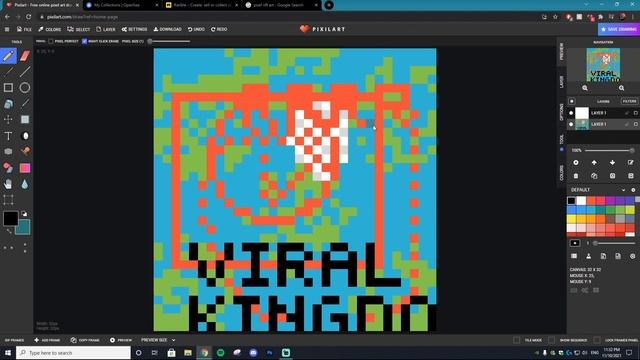Image resolution: width=640 pixels, height=360 pixels.
Task: Select the pink Gradient tool
Action: (x=25, y=168)
